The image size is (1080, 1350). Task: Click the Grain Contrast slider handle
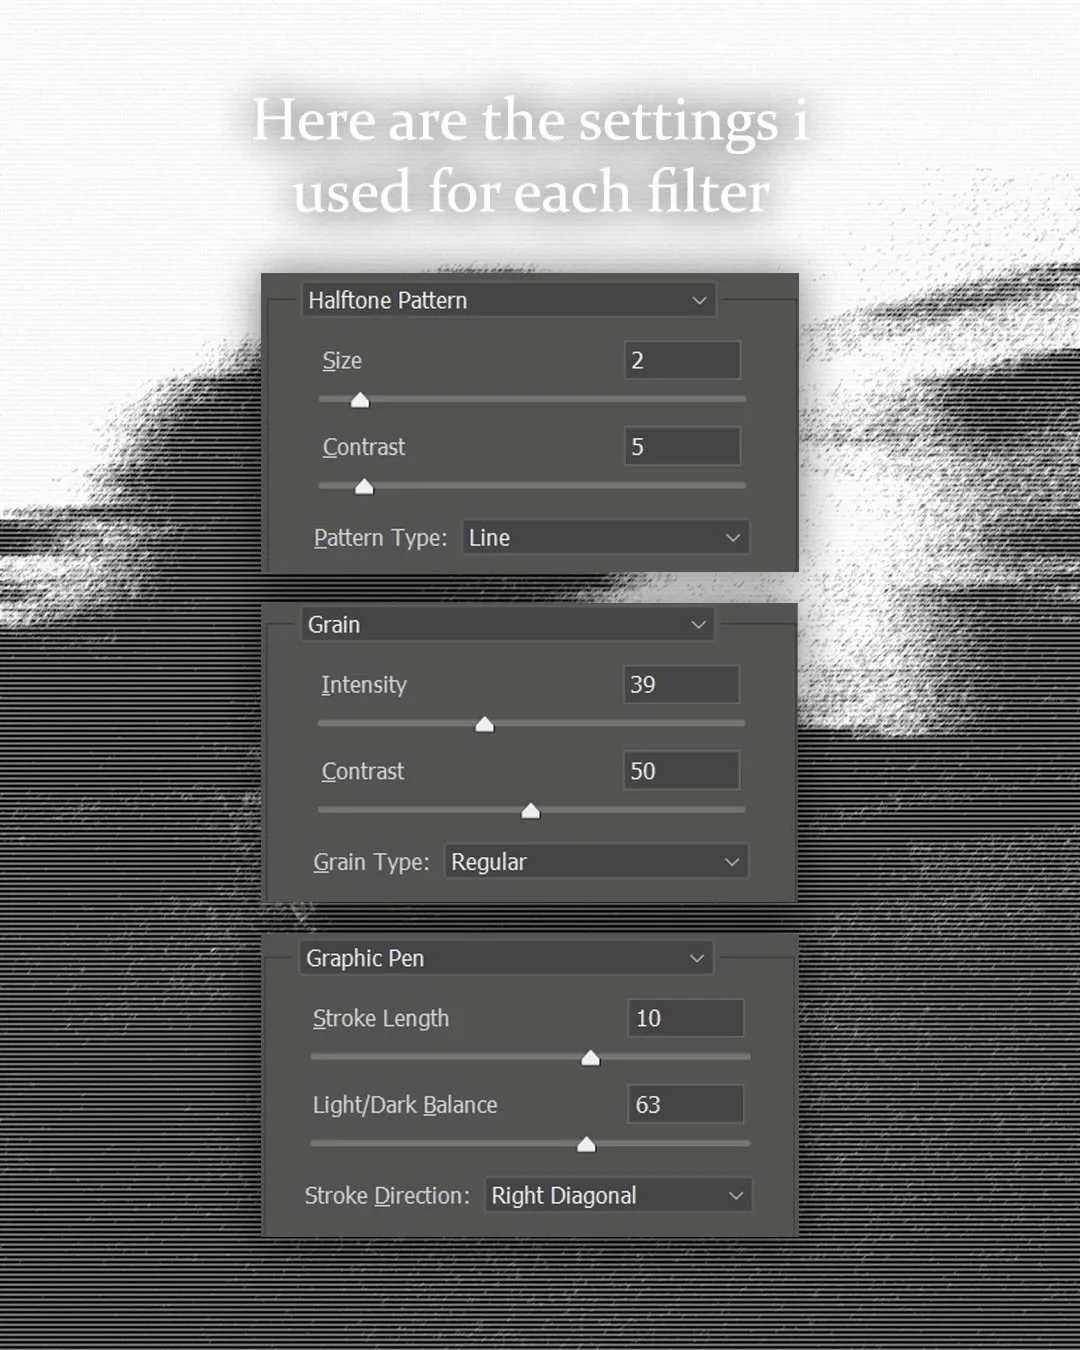531,811
